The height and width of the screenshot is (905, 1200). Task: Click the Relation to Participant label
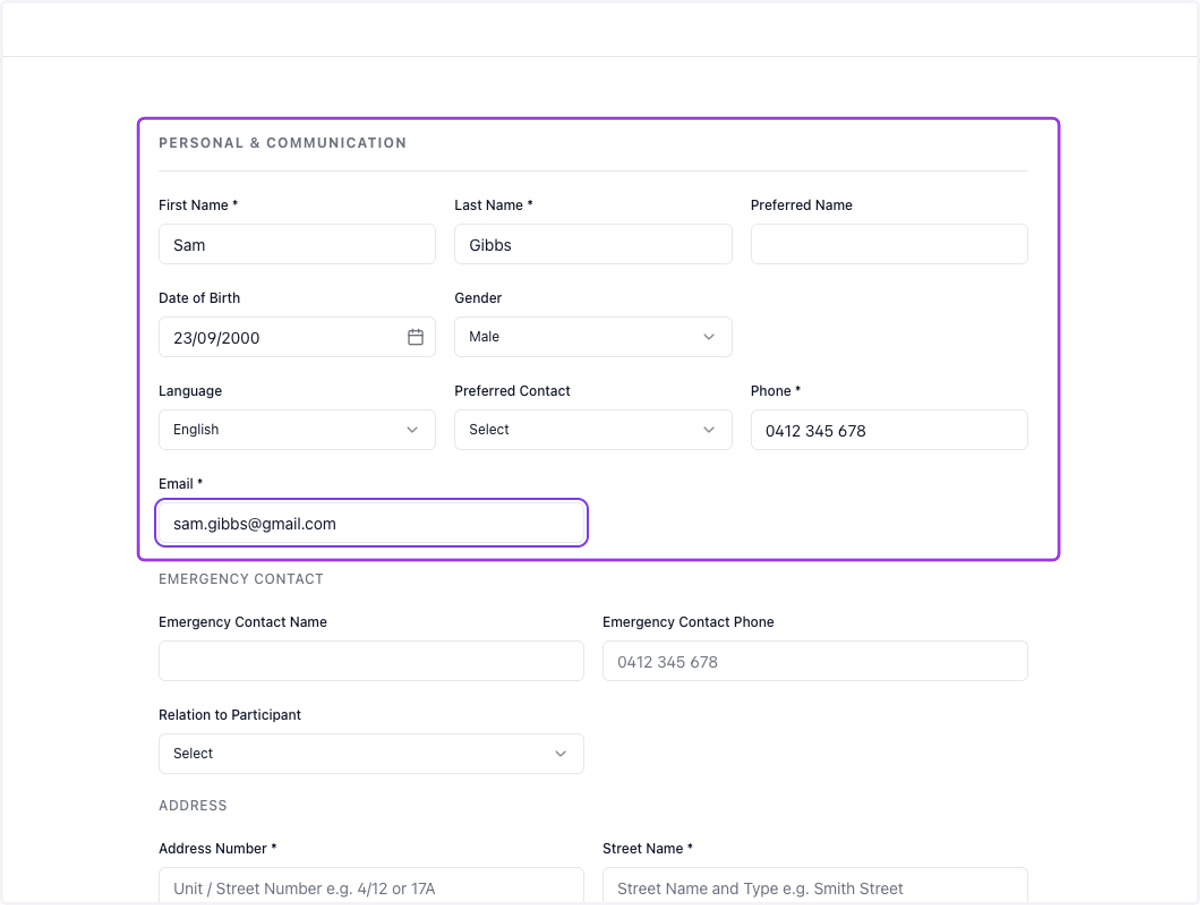pyautogui.click(x=230, y=715)
